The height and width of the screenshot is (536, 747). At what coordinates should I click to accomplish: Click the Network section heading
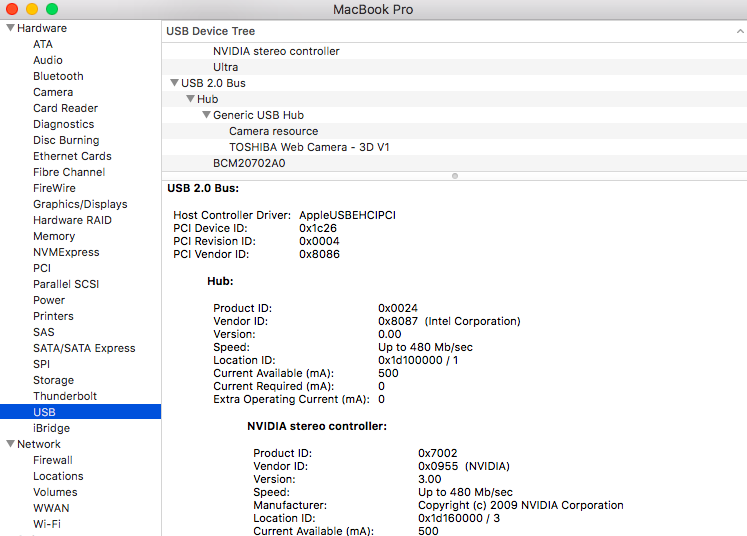click(39, 444)
